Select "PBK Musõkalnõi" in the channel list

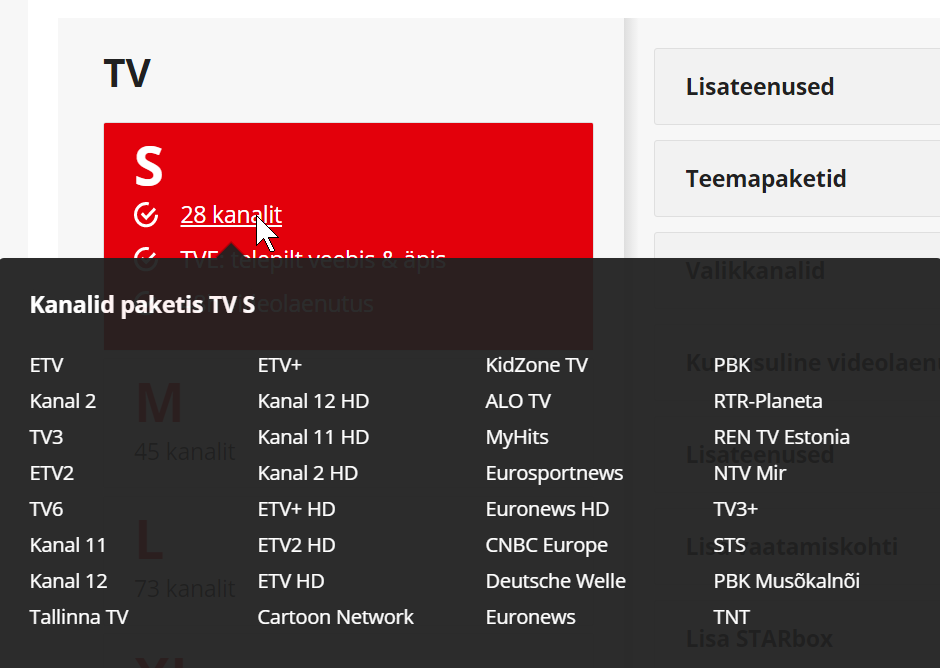pyautogui.click(x=787, y=581)
